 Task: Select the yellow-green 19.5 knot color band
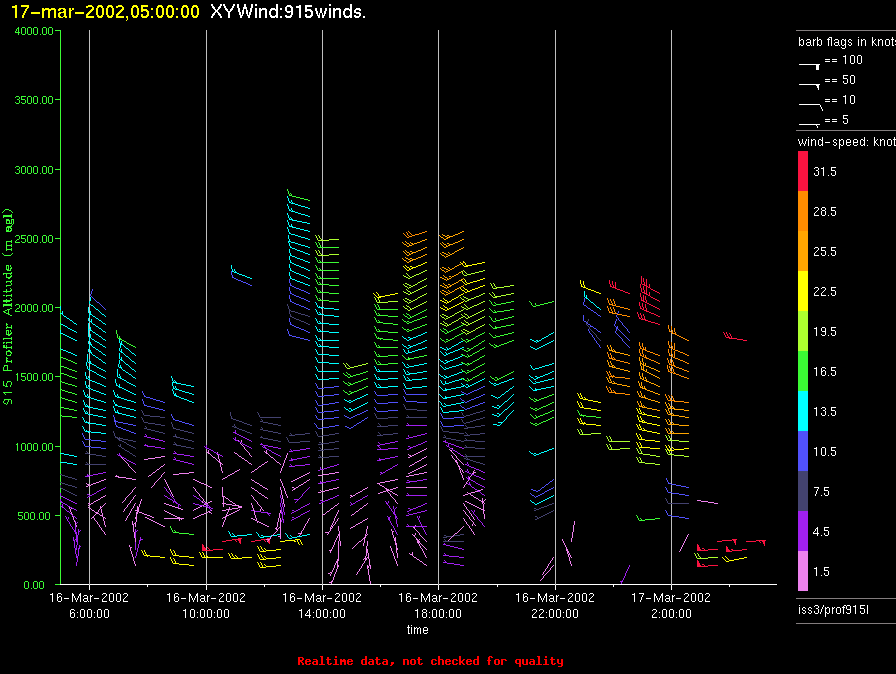803,331
